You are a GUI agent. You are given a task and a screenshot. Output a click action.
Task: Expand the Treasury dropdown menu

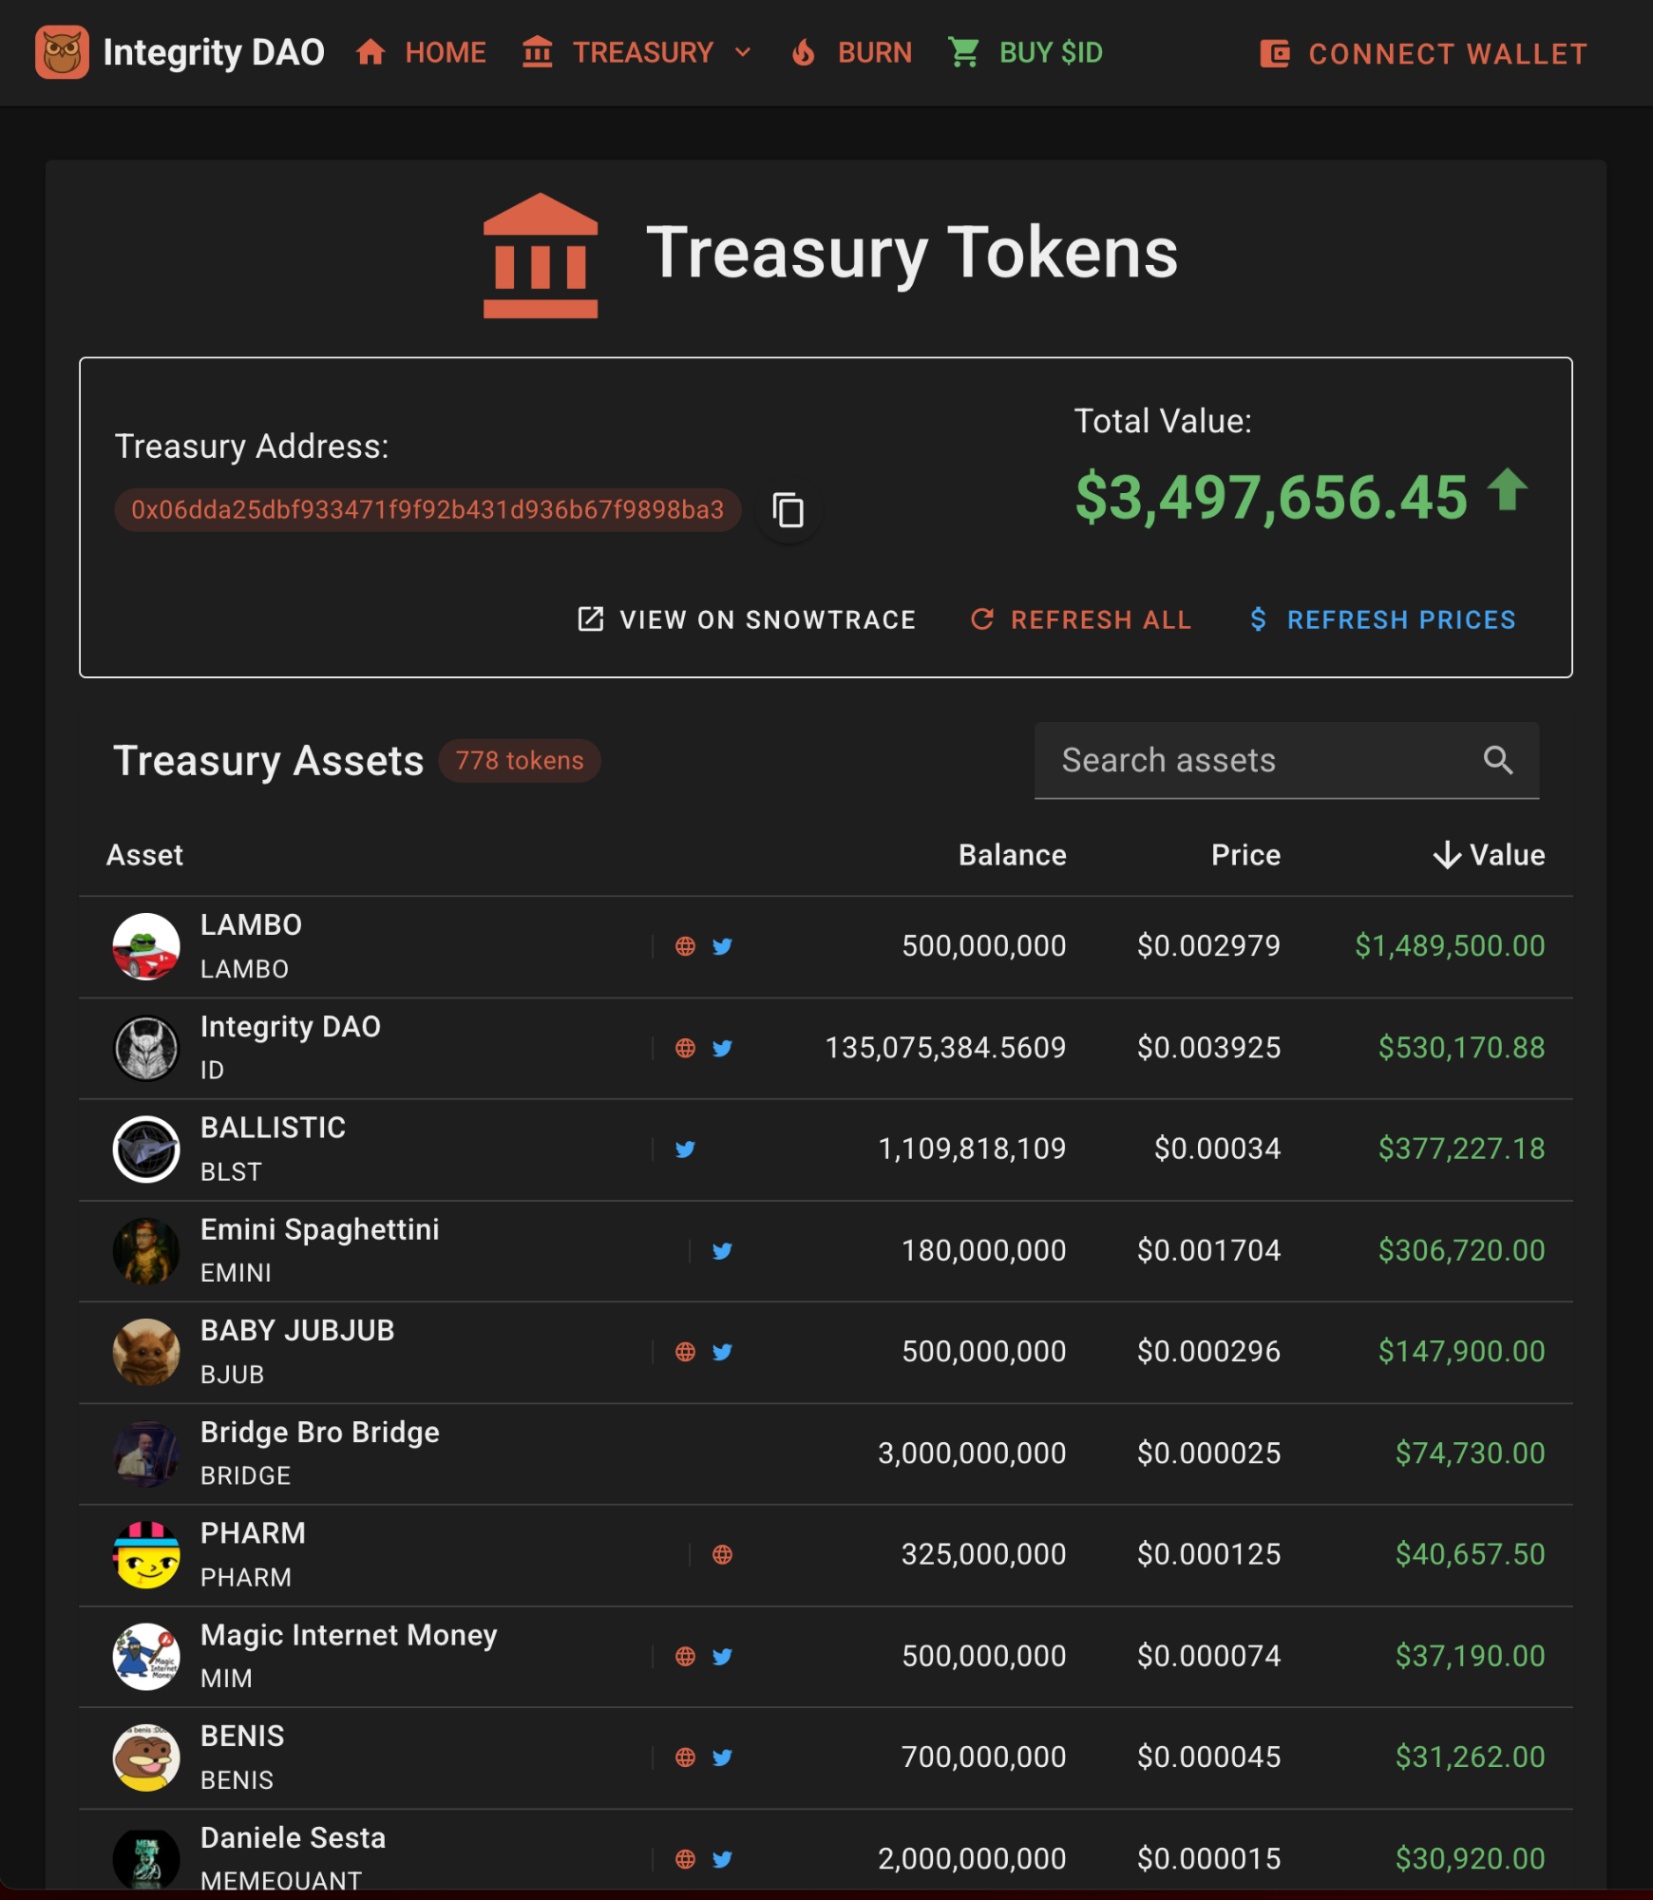pyautogui.click(x=637, y=52)
